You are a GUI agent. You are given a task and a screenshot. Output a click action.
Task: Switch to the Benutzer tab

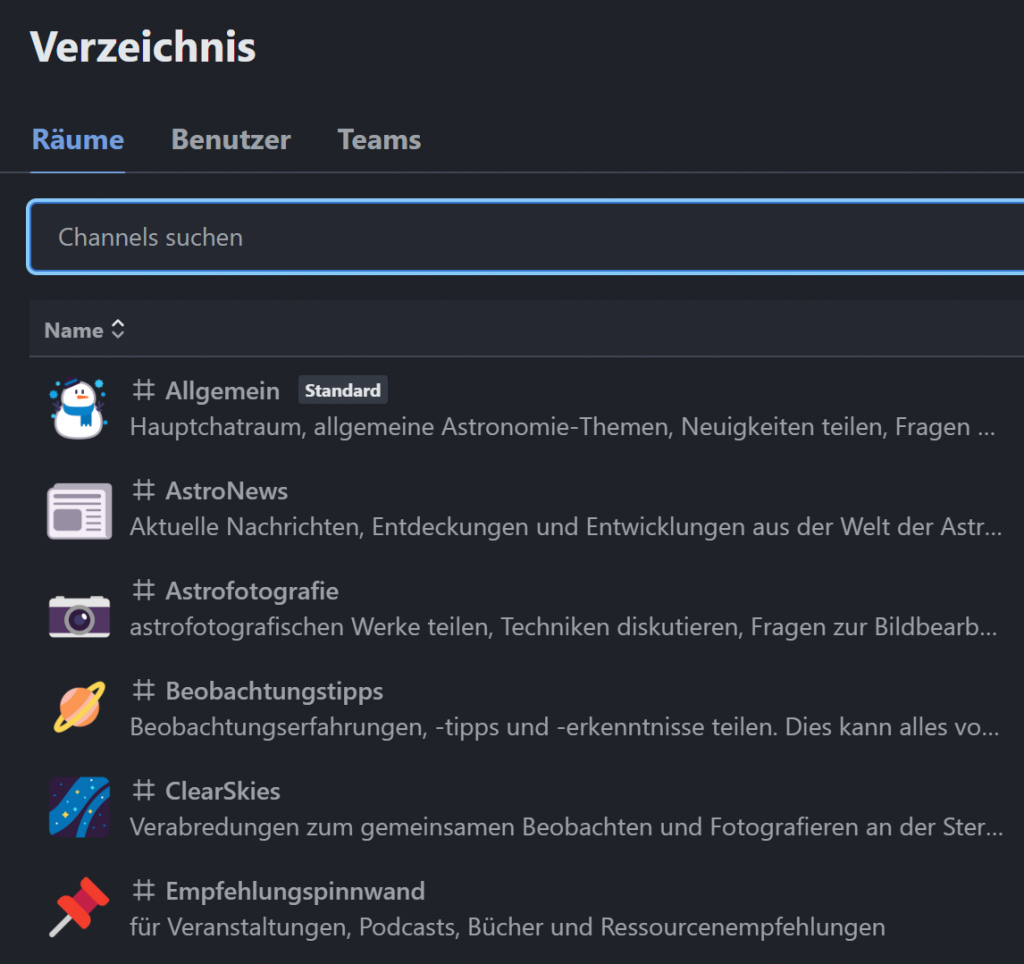(231, 140)
